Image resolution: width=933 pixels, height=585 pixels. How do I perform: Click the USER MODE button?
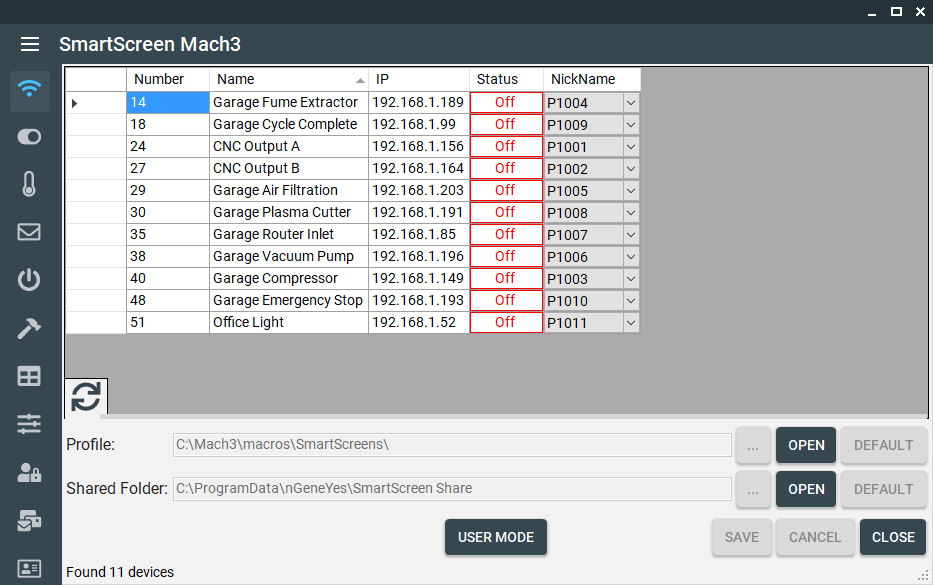495,537
